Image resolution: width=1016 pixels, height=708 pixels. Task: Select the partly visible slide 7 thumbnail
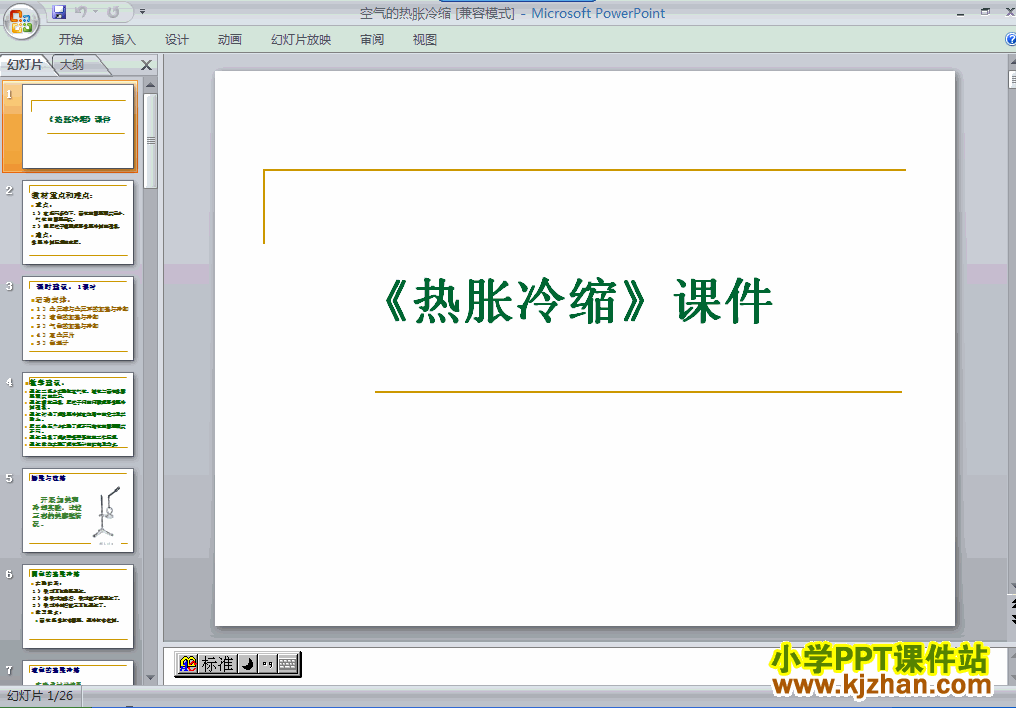pos(78,672)
